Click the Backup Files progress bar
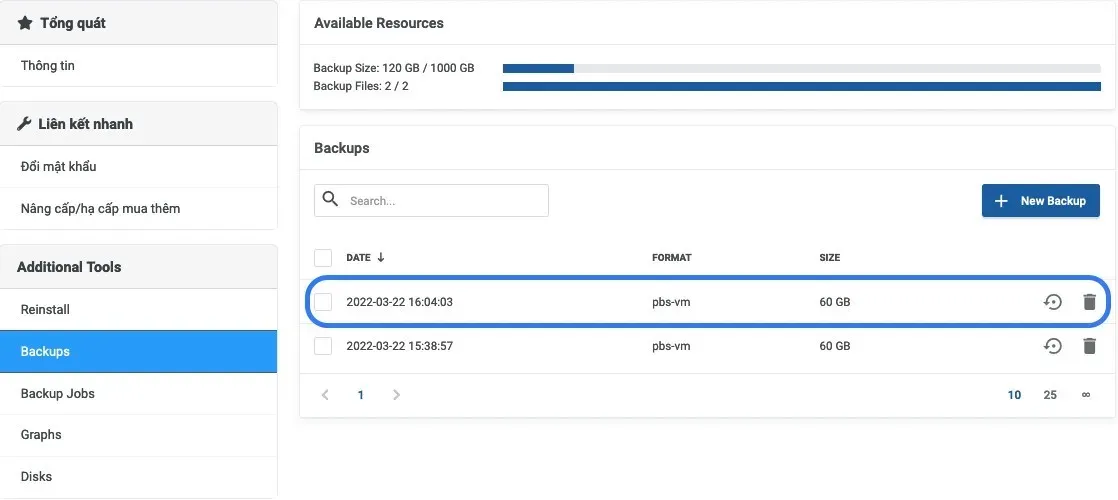The height and width of the screenshot is (500, 1118). point(801,86)
